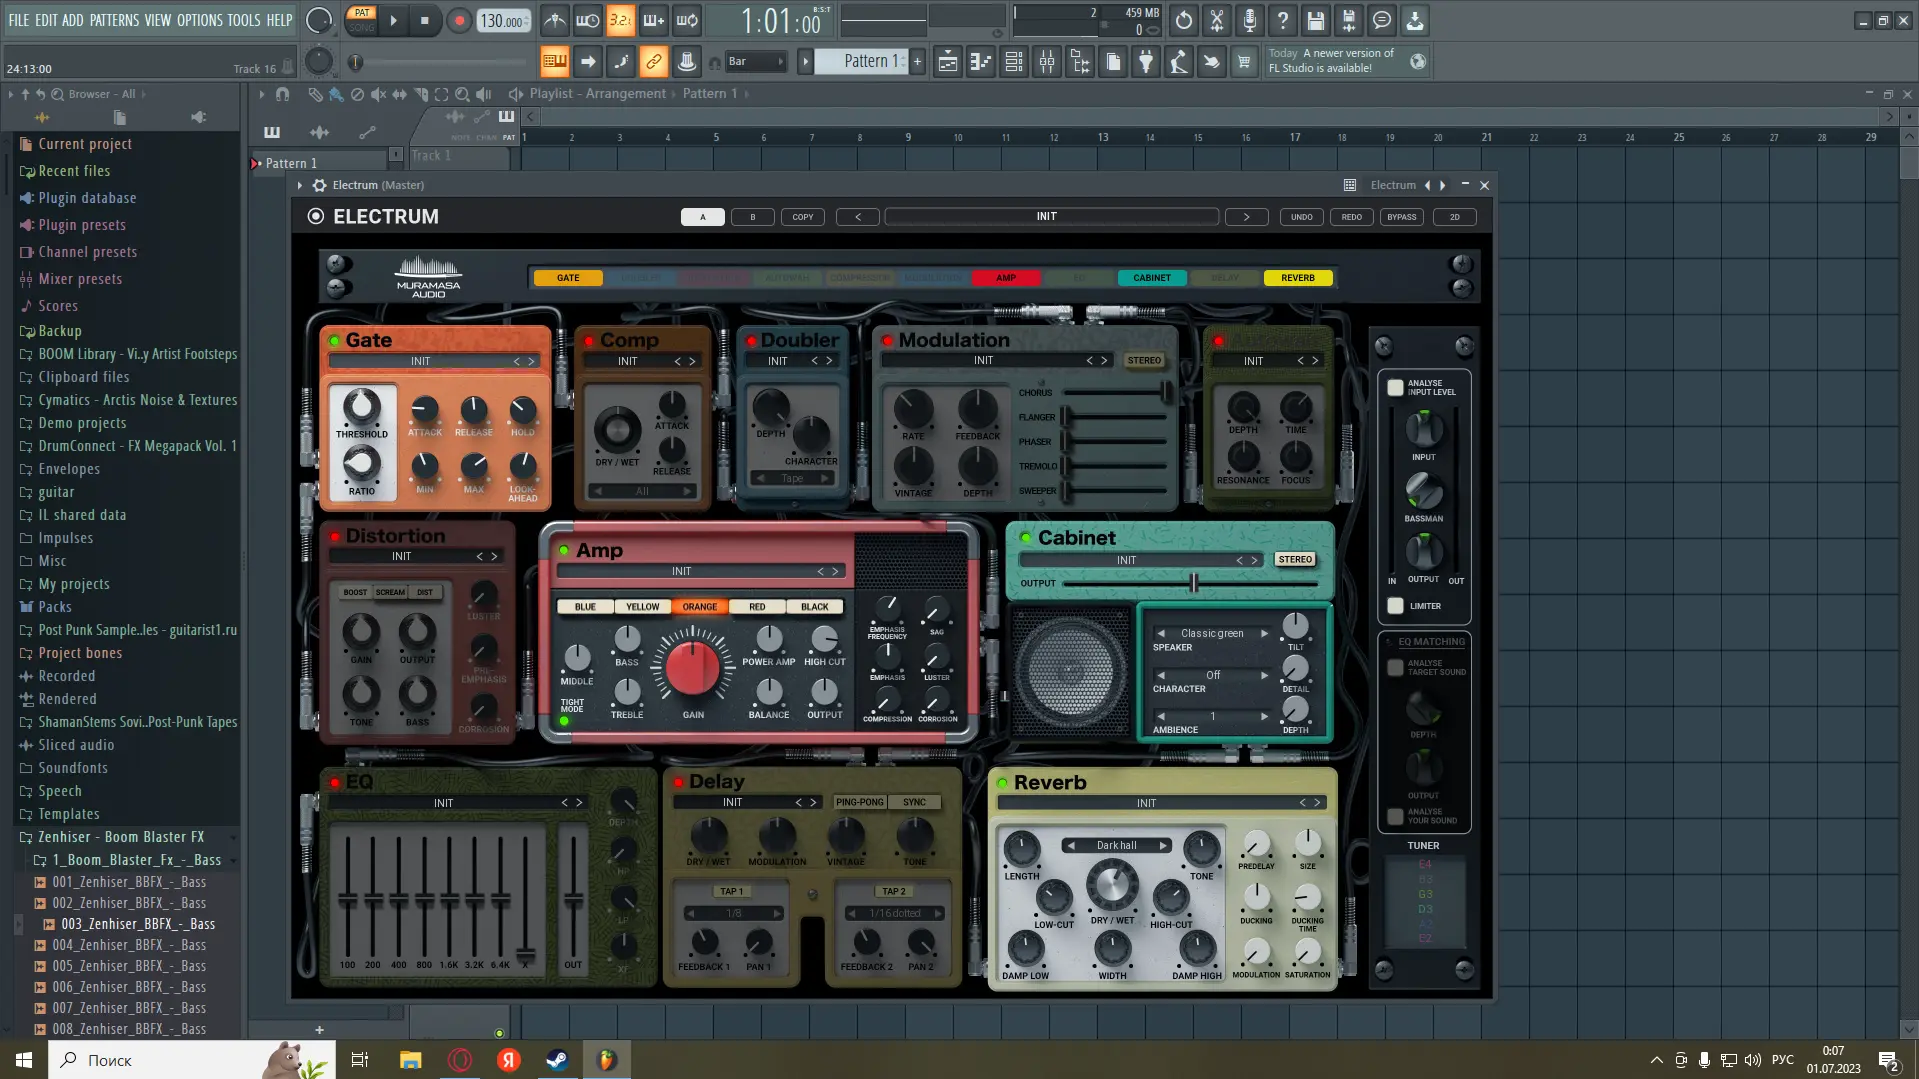Expand Zenhiser - Boom Blaster FX folder
Image resolution: width=1919 pixels, height=1079 pixels.
pyautogui.click(x=121, y=837)
